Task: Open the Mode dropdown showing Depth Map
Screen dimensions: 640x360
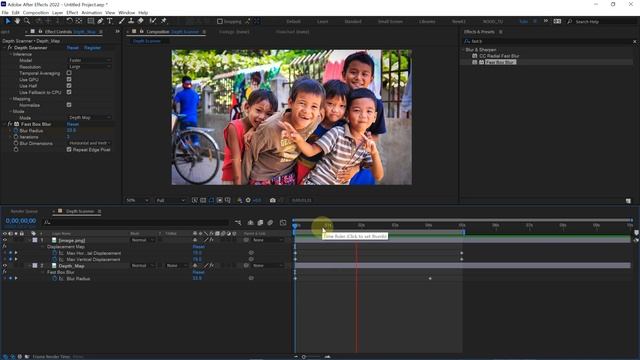Action: (89, 118)
